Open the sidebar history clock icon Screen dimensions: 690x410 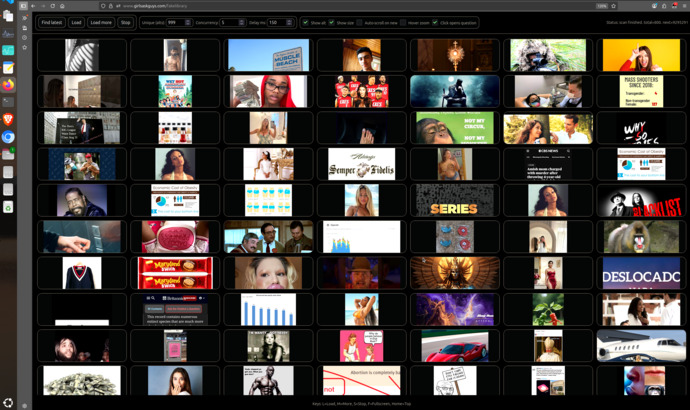(x=25, y=38)
